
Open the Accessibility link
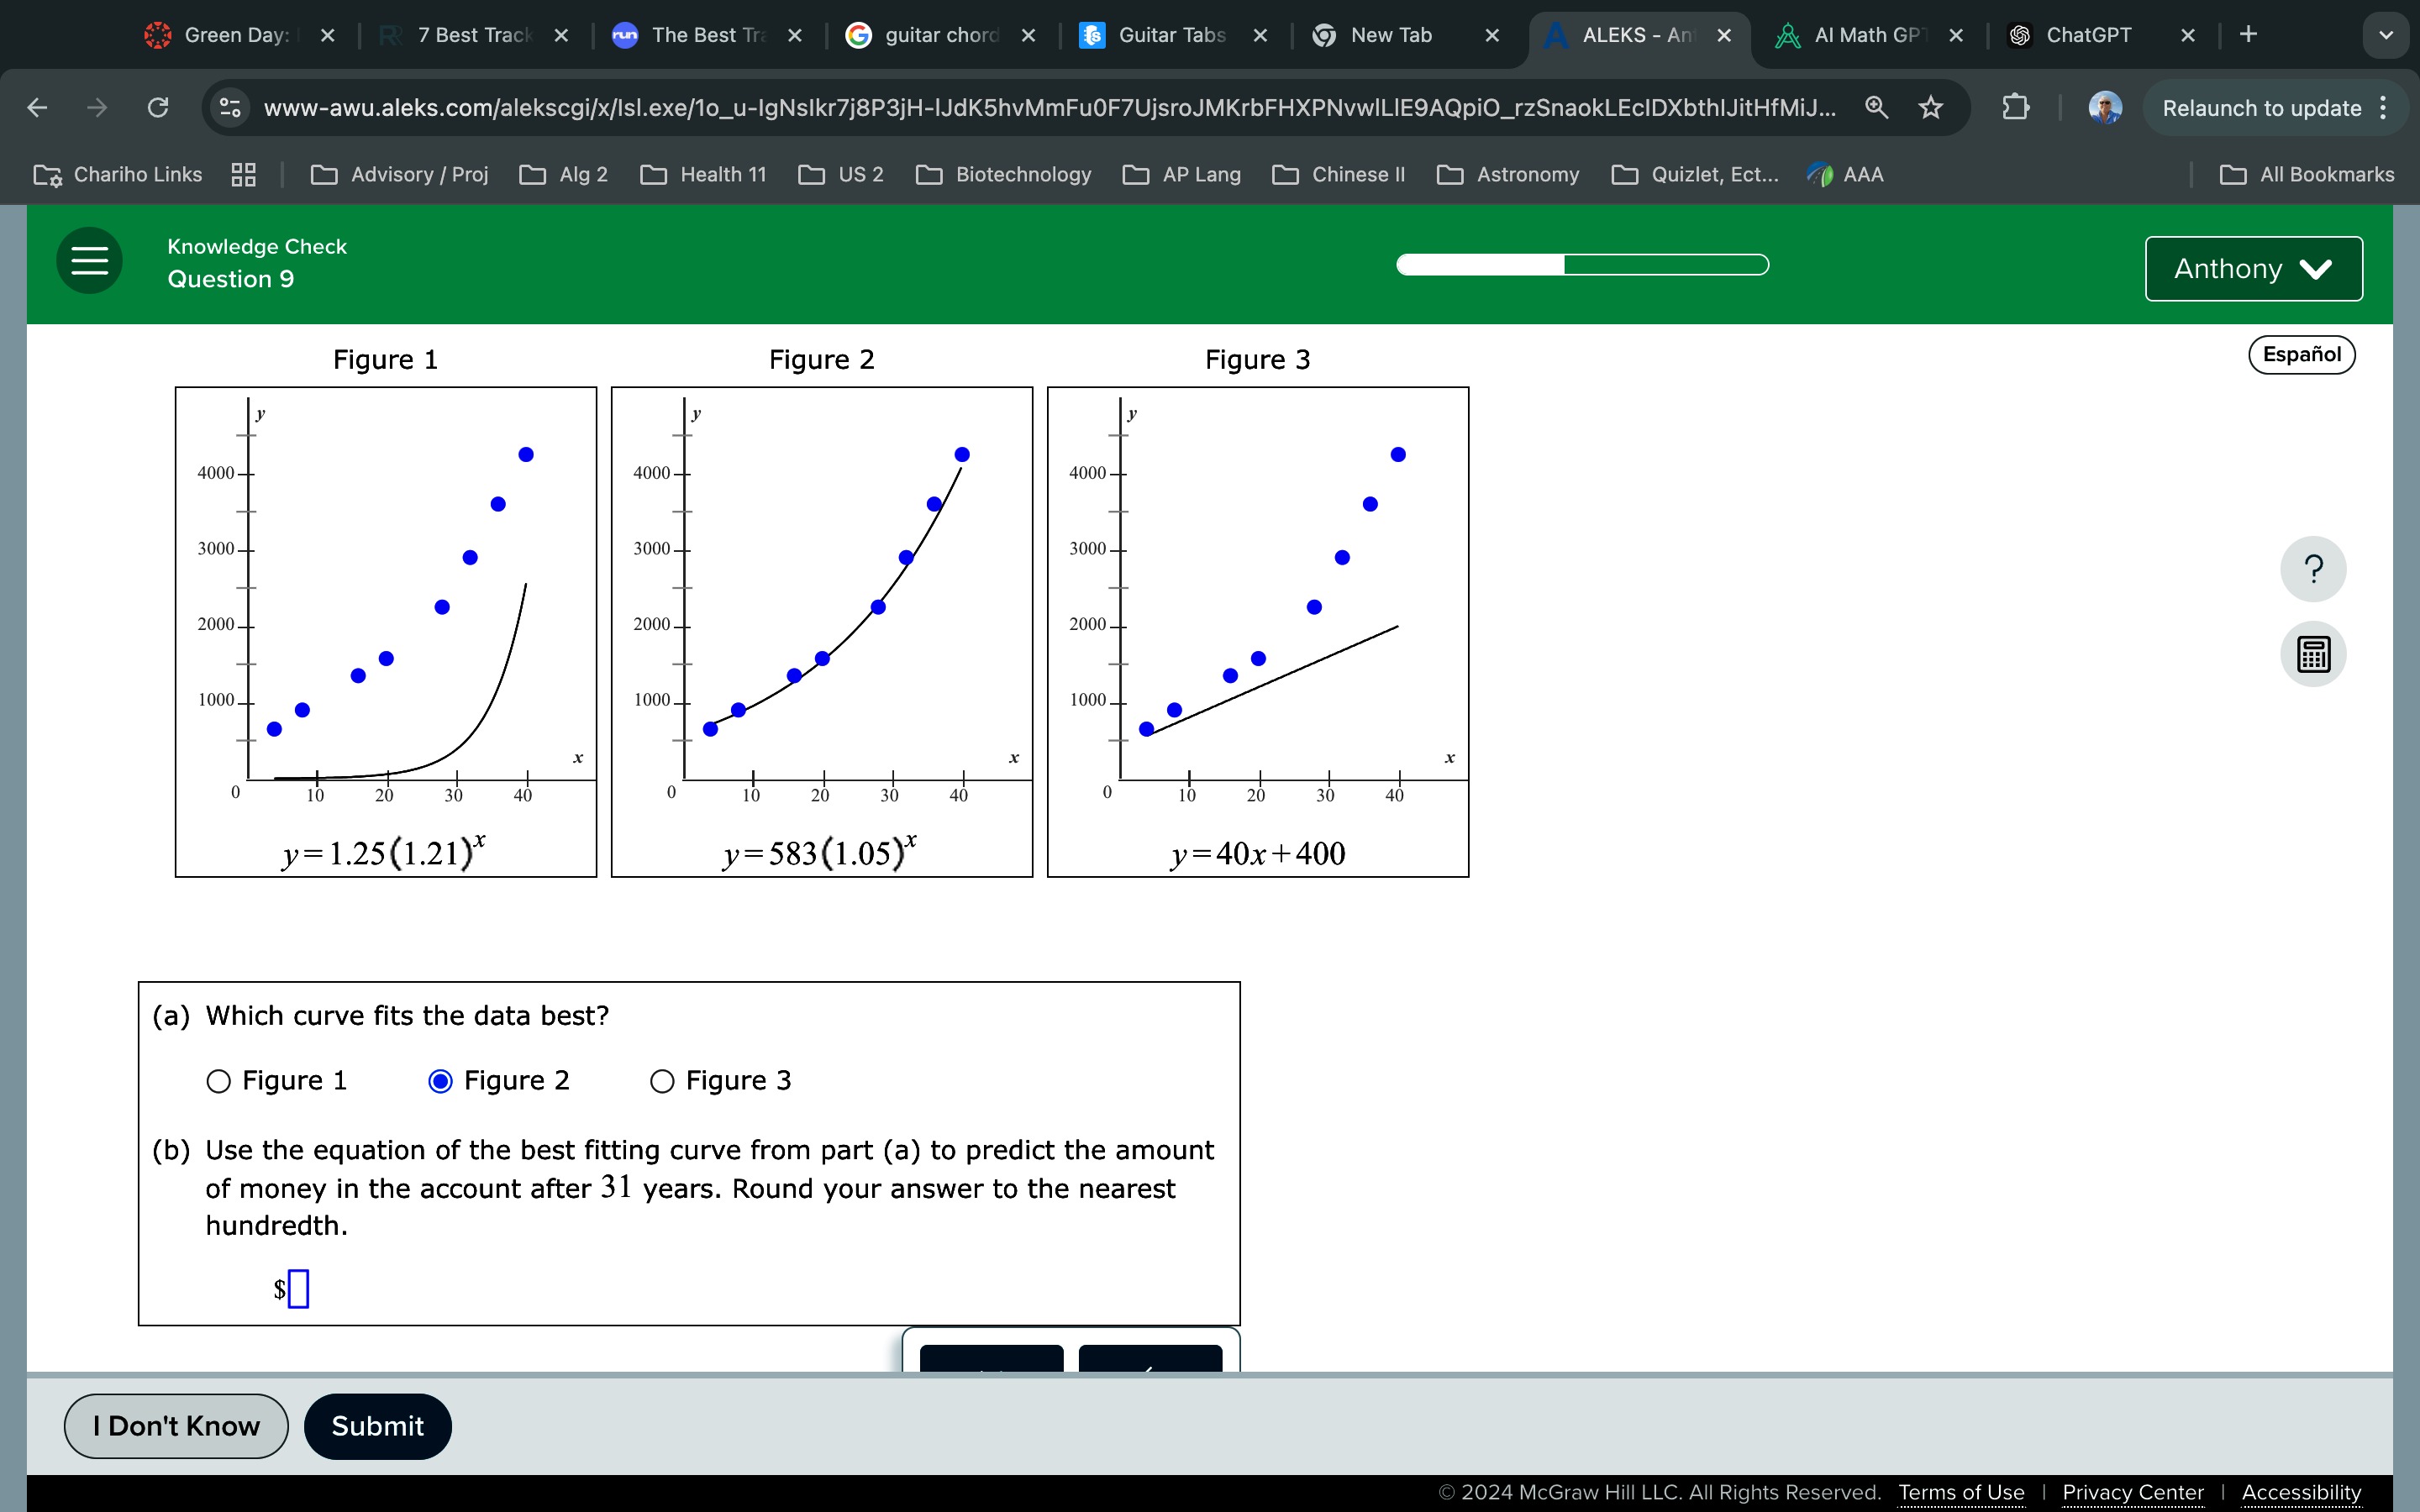pos(2301,1492)
